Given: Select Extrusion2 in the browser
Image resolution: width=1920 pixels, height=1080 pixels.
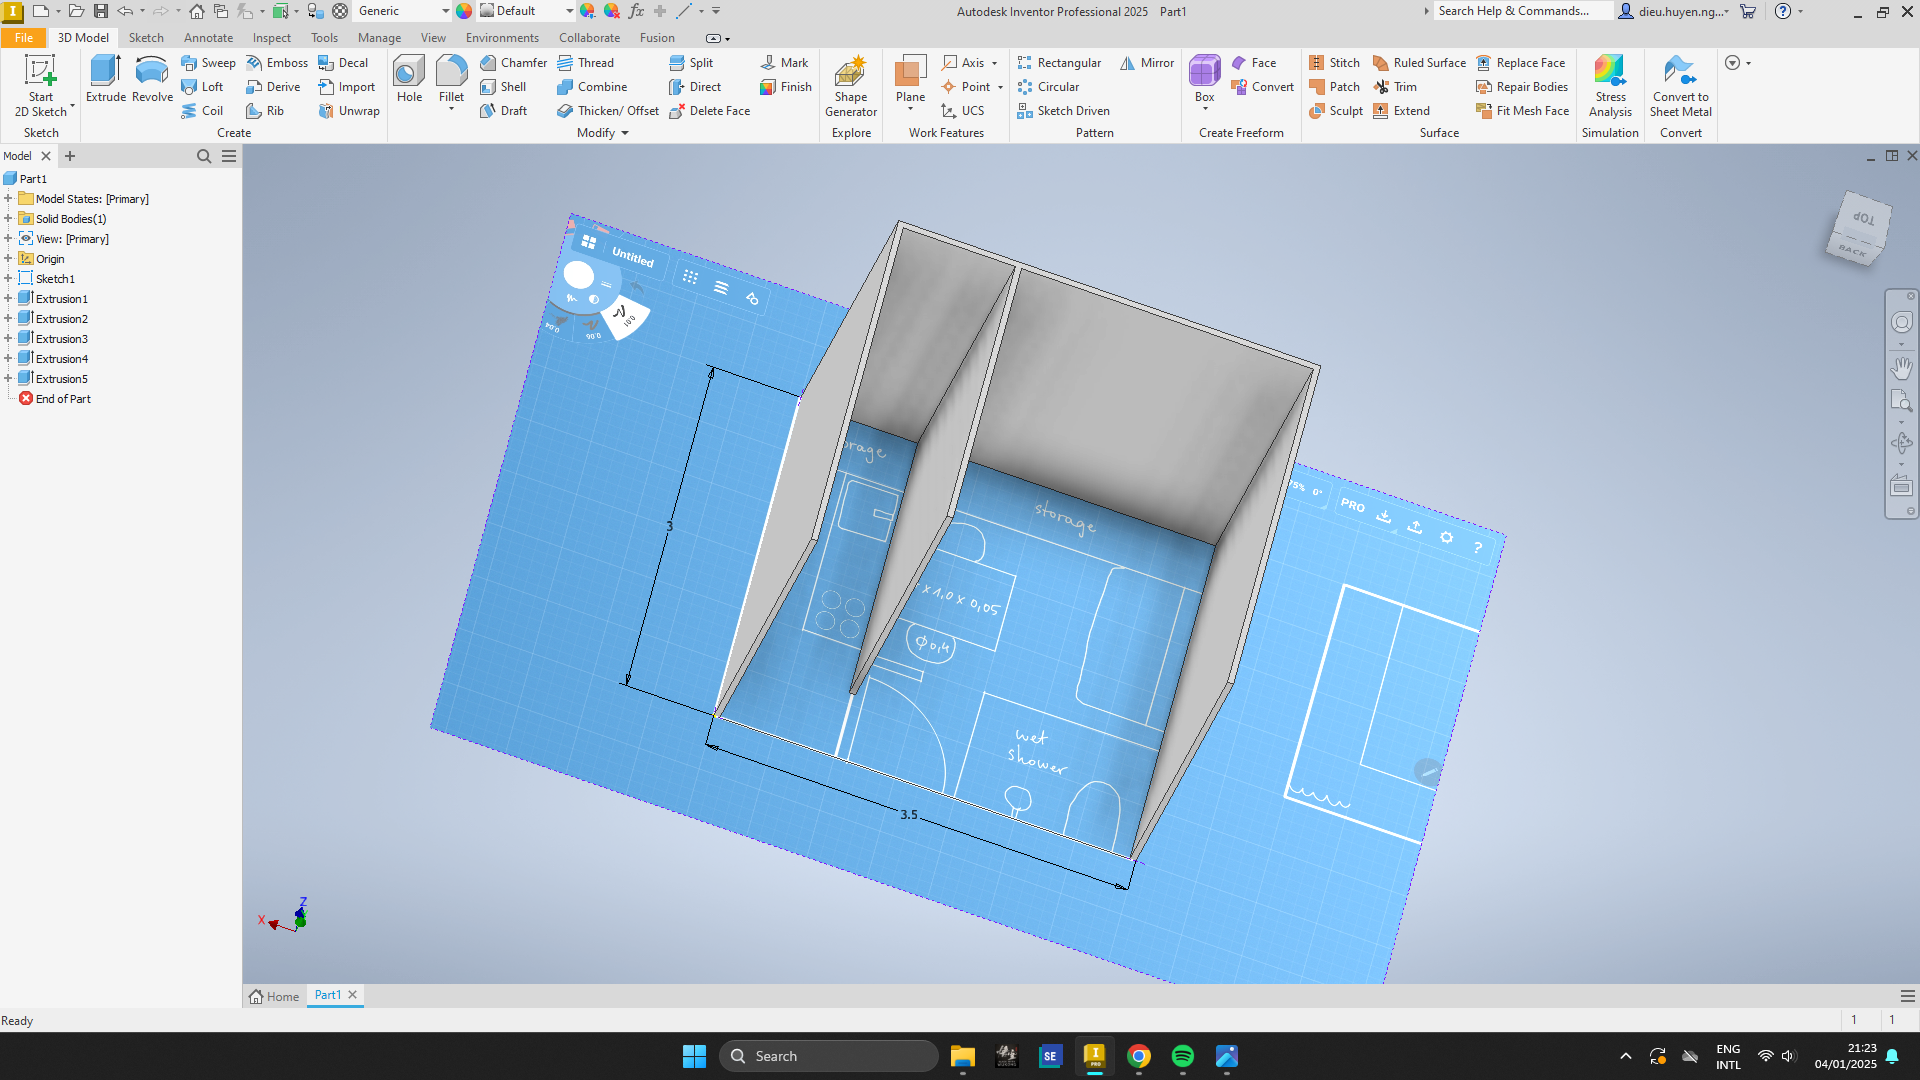Looking at the screenshot, I should click(x=62, y=319).
